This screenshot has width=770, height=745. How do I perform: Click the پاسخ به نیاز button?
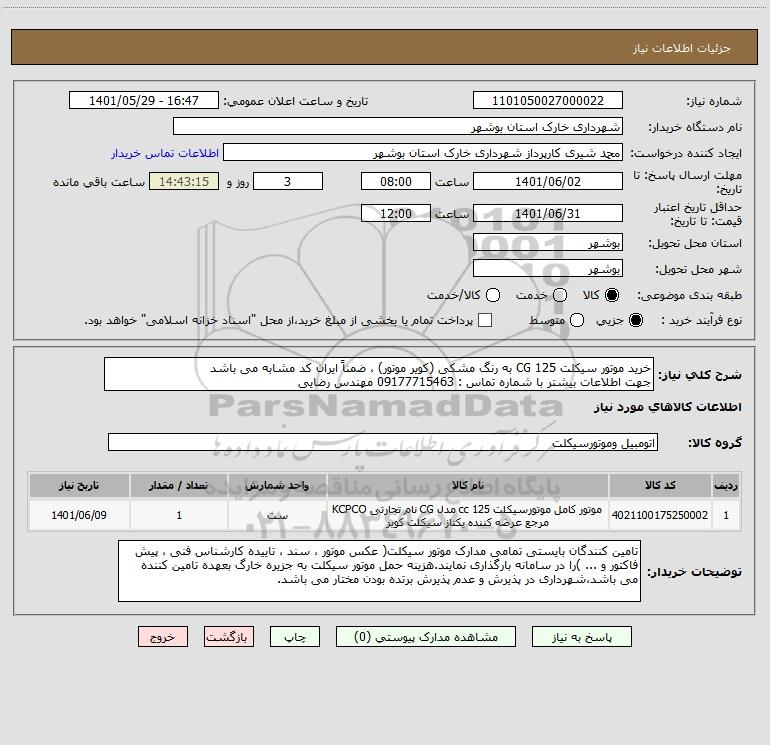[582, 637]
